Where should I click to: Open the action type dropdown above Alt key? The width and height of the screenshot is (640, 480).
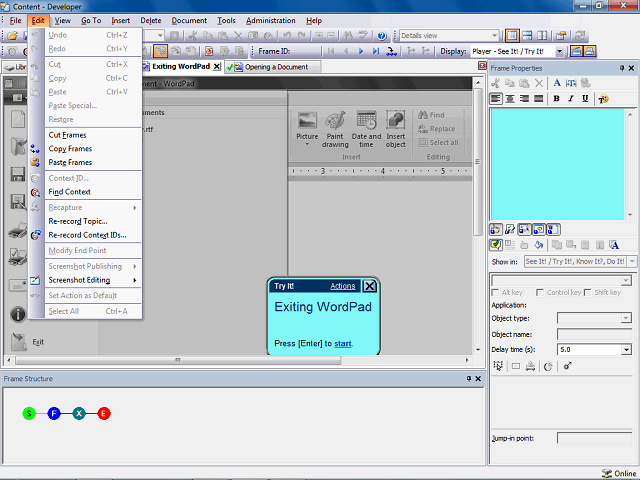[626, 280]
